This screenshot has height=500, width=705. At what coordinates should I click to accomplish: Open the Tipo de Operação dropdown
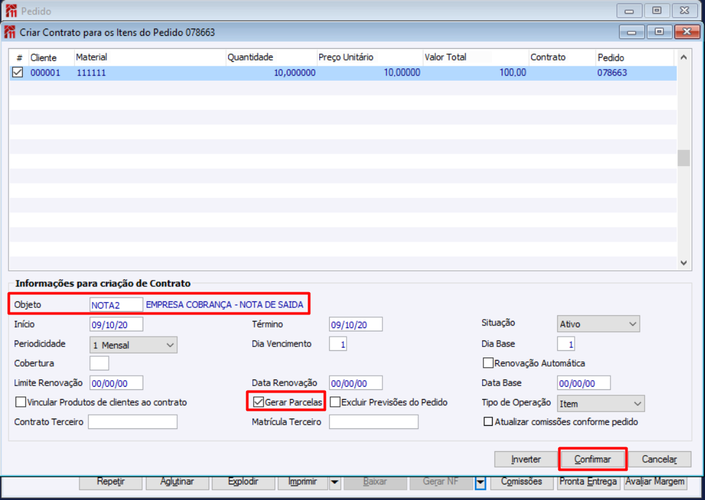point(601,403)
